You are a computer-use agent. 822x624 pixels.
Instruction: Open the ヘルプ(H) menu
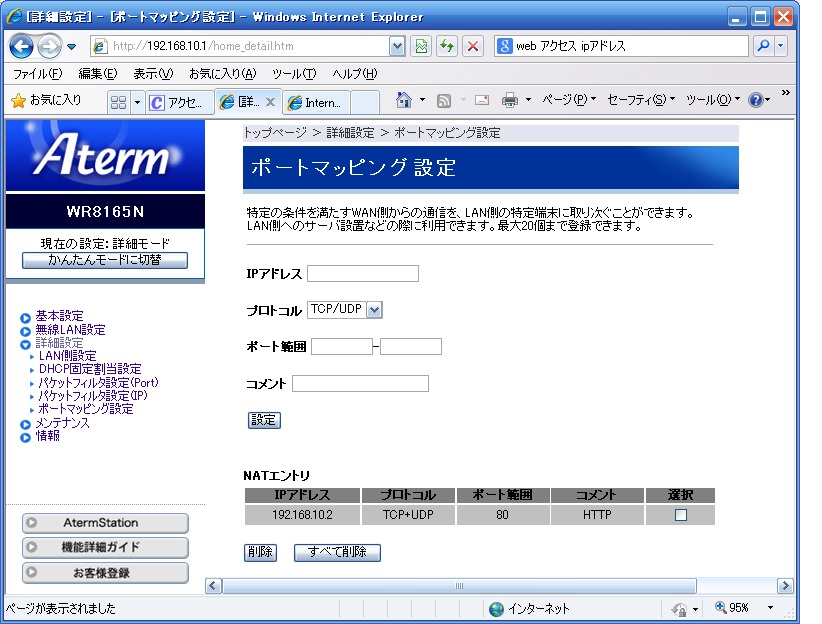click(354, 74)
